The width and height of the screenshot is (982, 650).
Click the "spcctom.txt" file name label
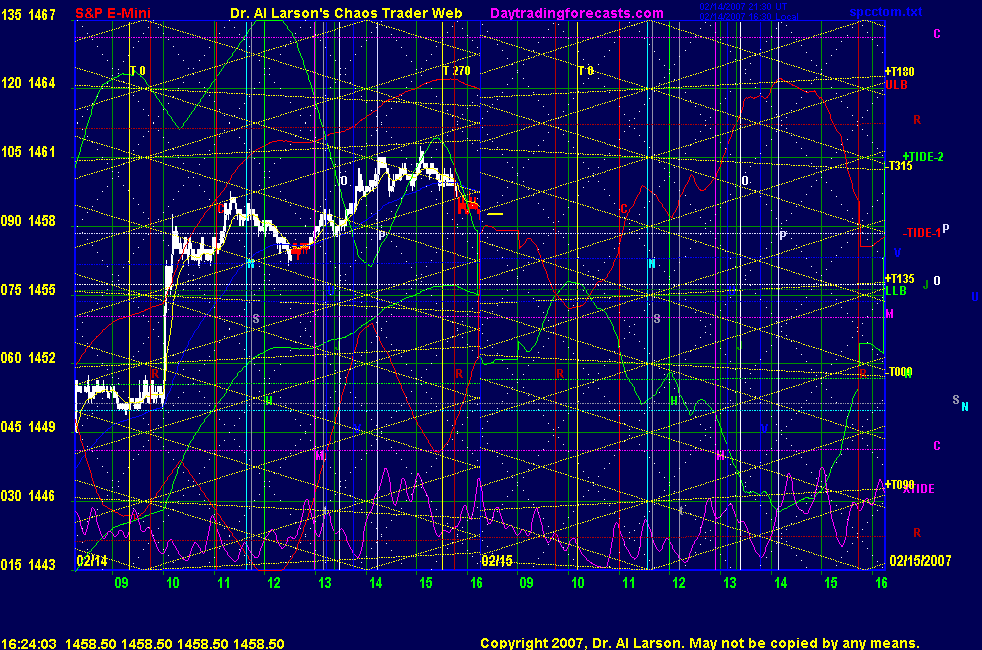(886, 12)
